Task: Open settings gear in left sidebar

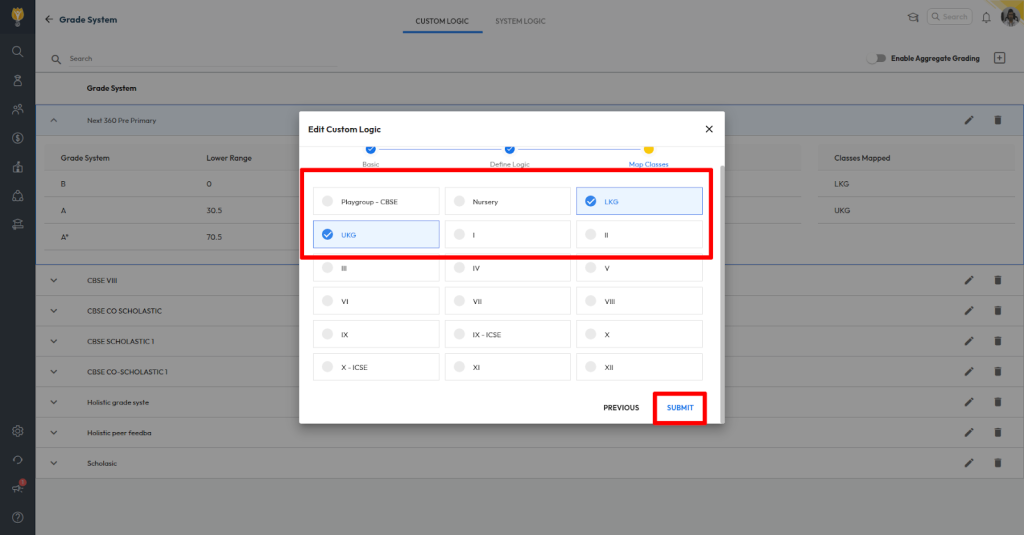Action: pos(17,431)
